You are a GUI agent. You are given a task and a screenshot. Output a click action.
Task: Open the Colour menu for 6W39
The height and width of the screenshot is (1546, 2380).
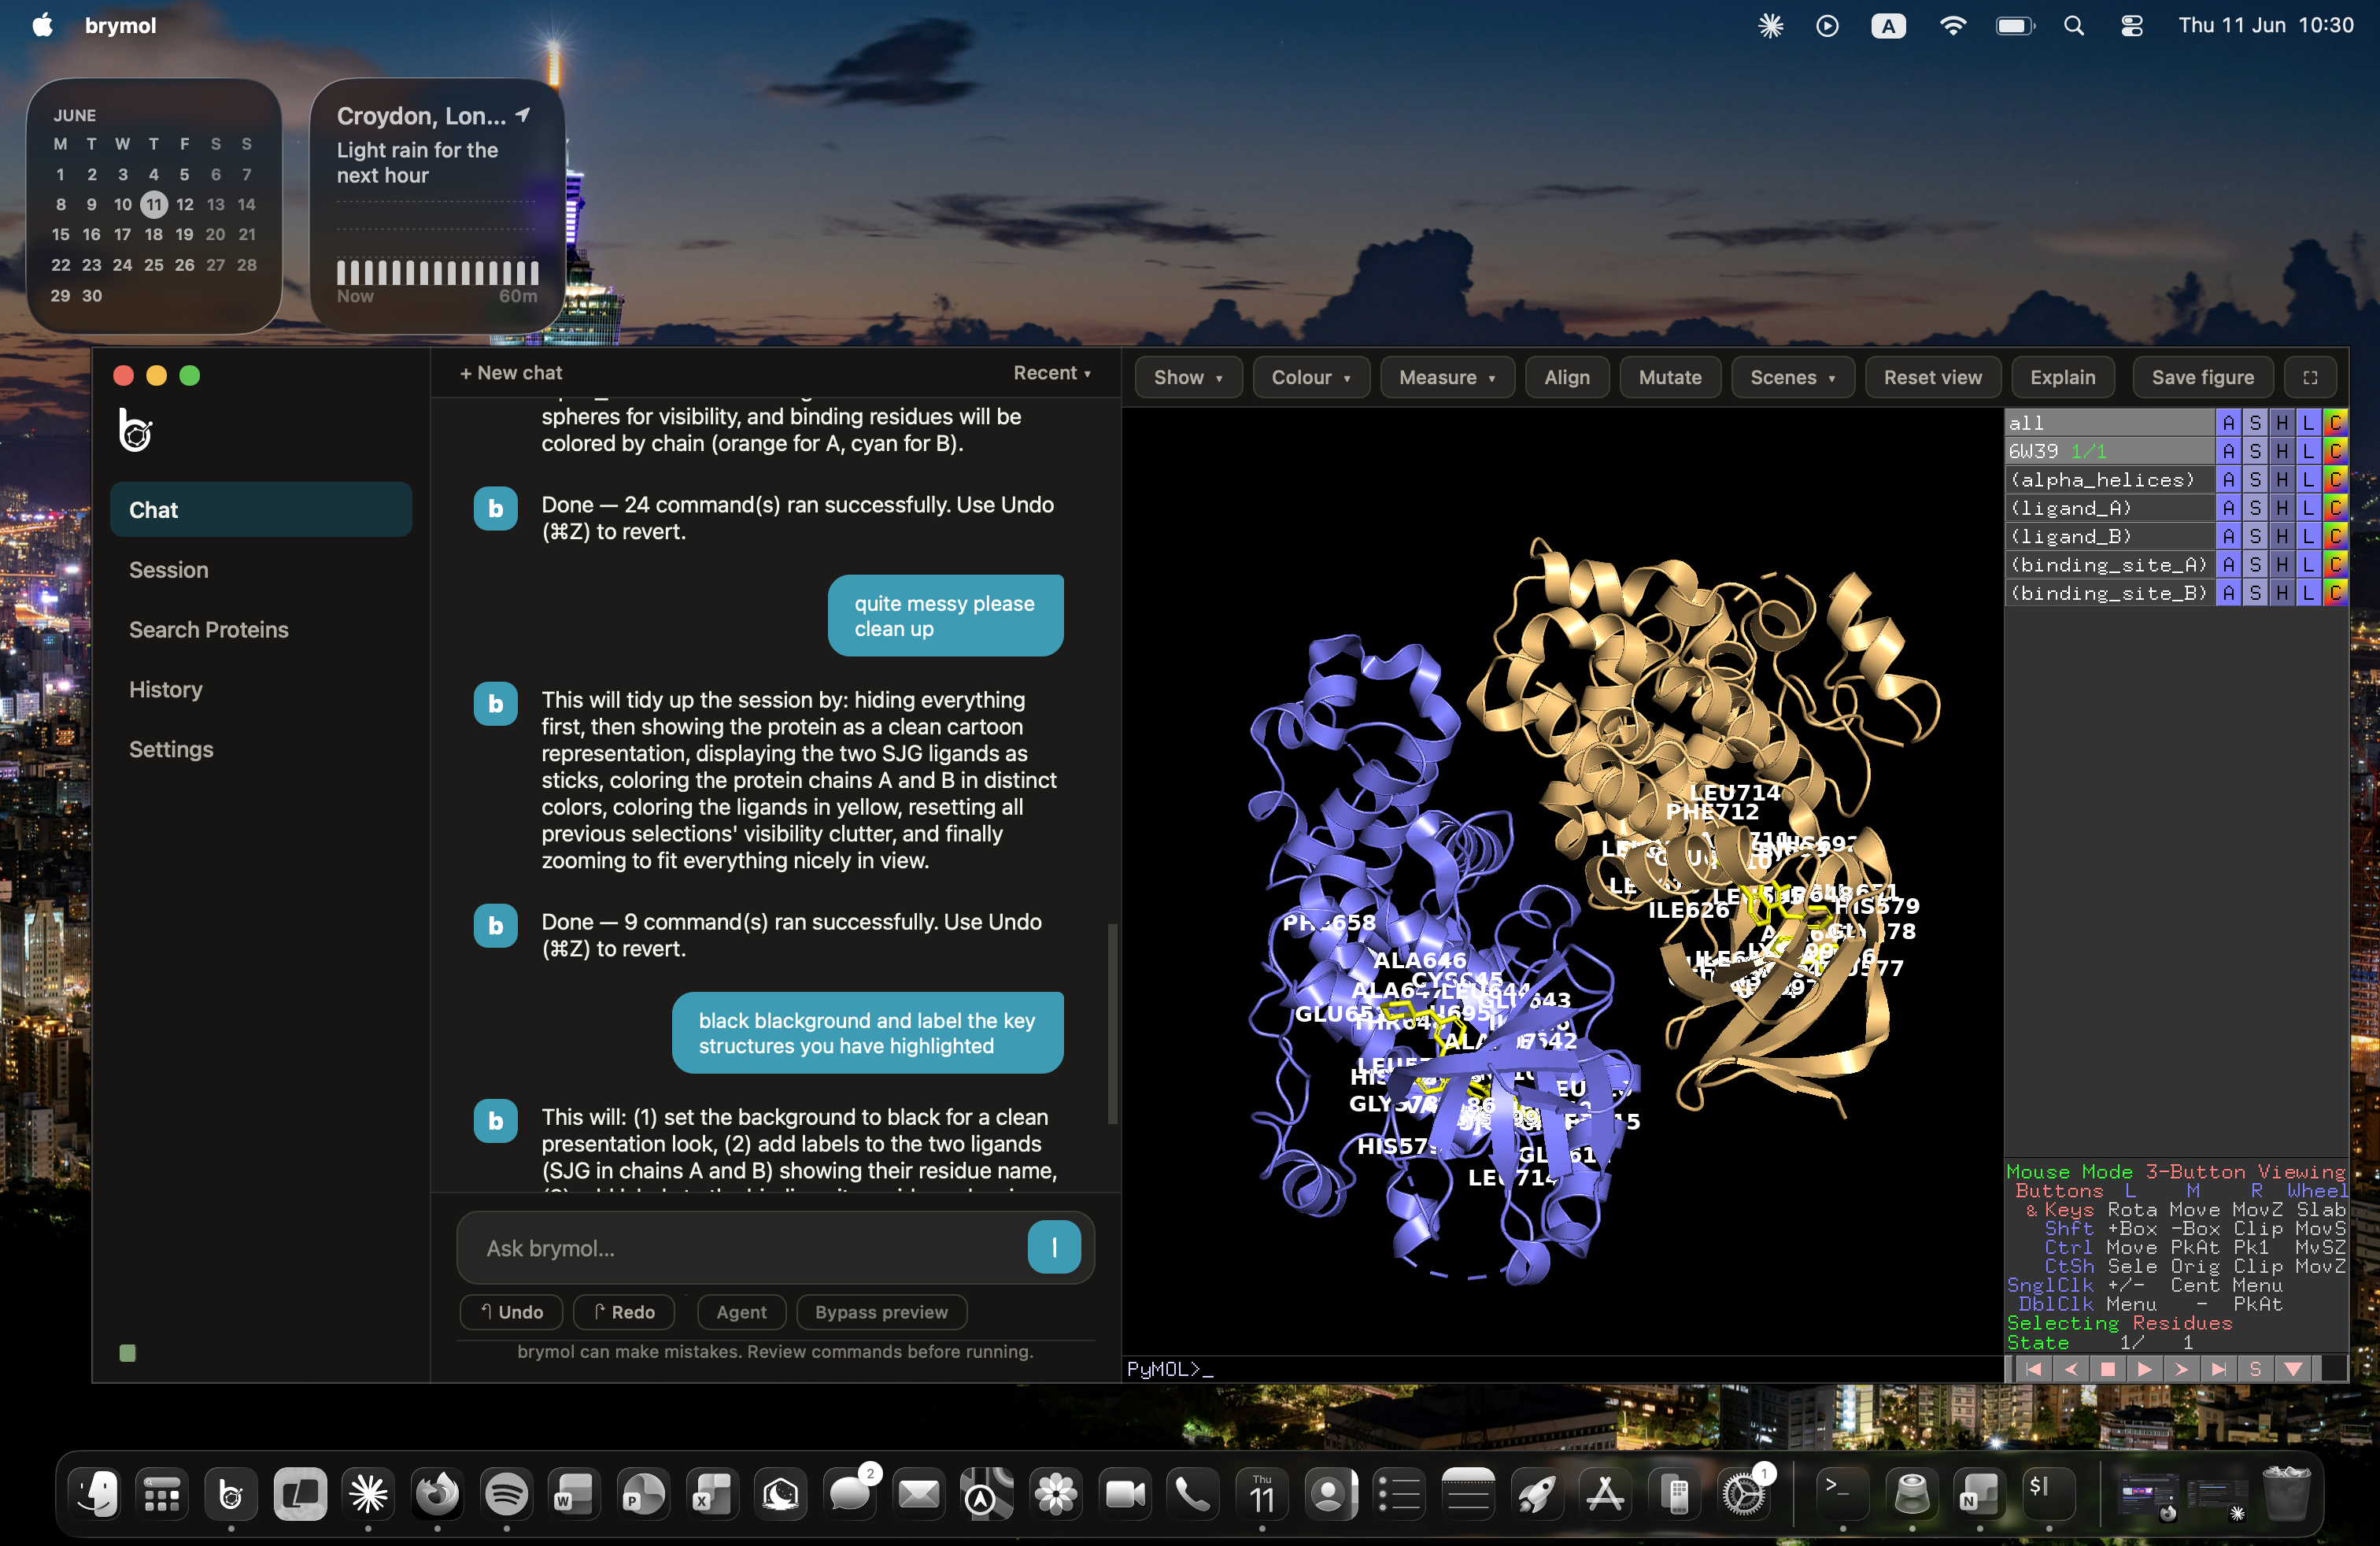point(2334,451)
